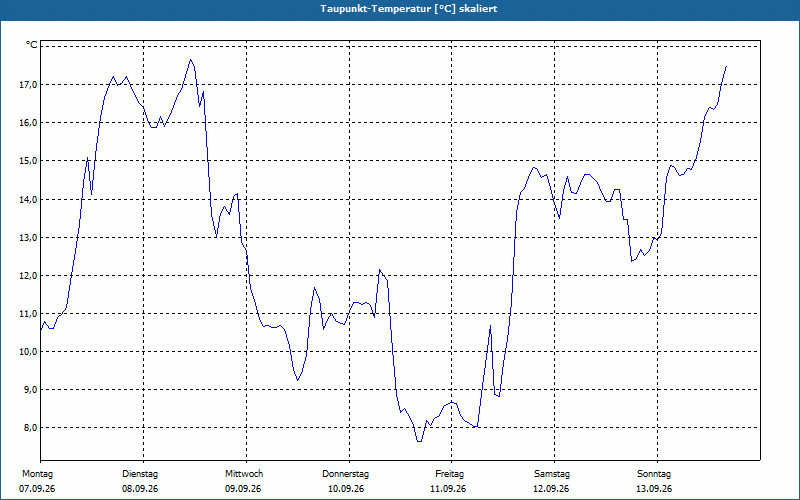
Task: Click the Samstag day label
Action: pos(552,474)
